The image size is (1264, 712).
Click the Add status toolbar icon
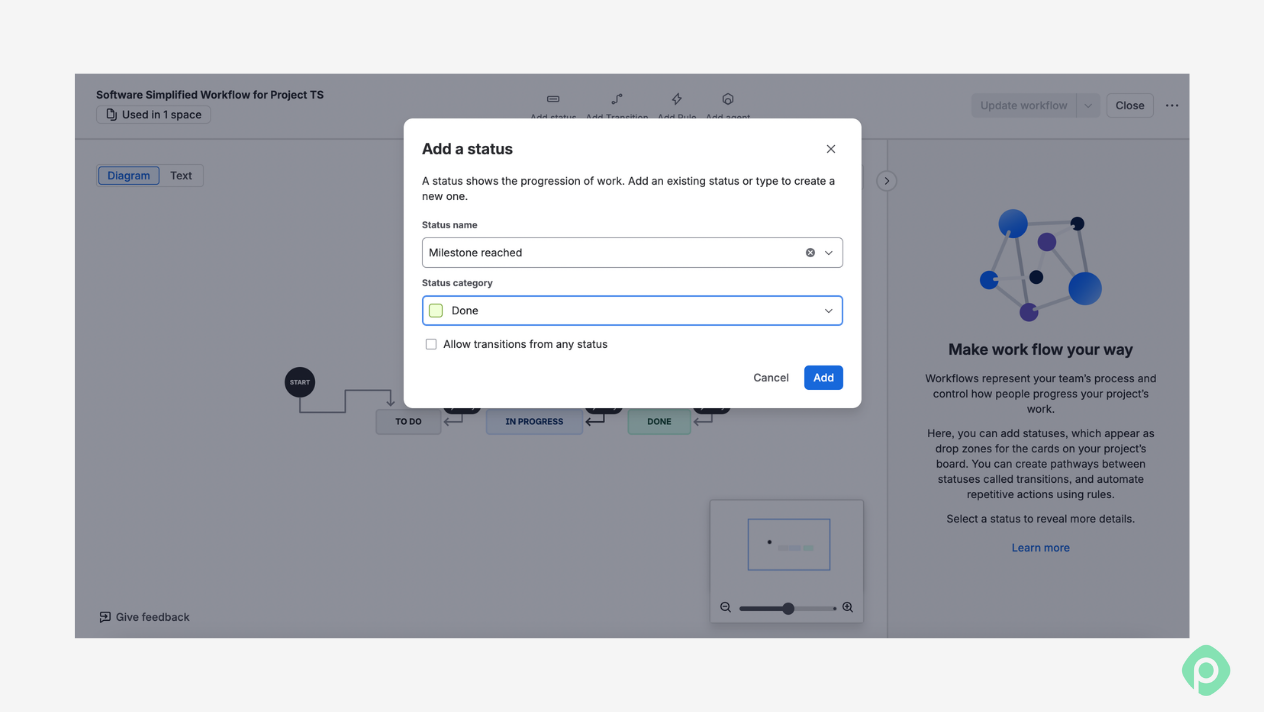coord(553,99)
